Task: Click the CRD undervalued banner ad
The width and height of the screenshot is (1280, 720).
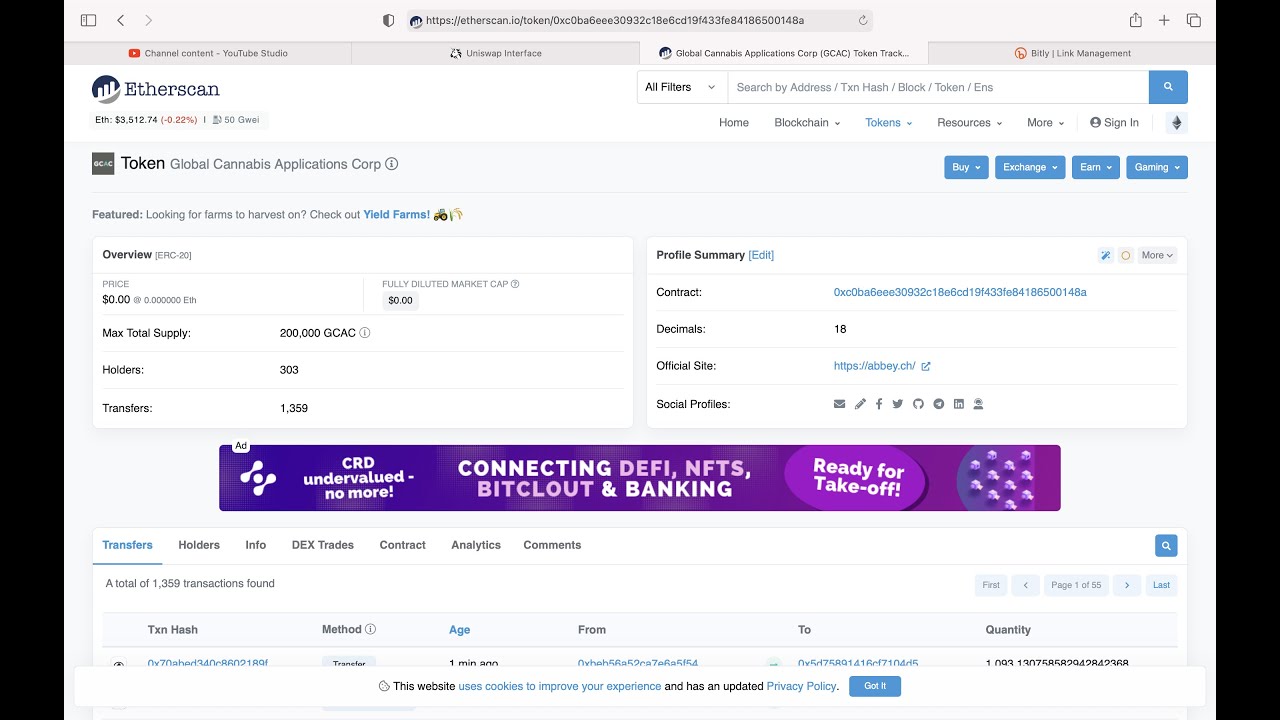Action: point(640,478)
